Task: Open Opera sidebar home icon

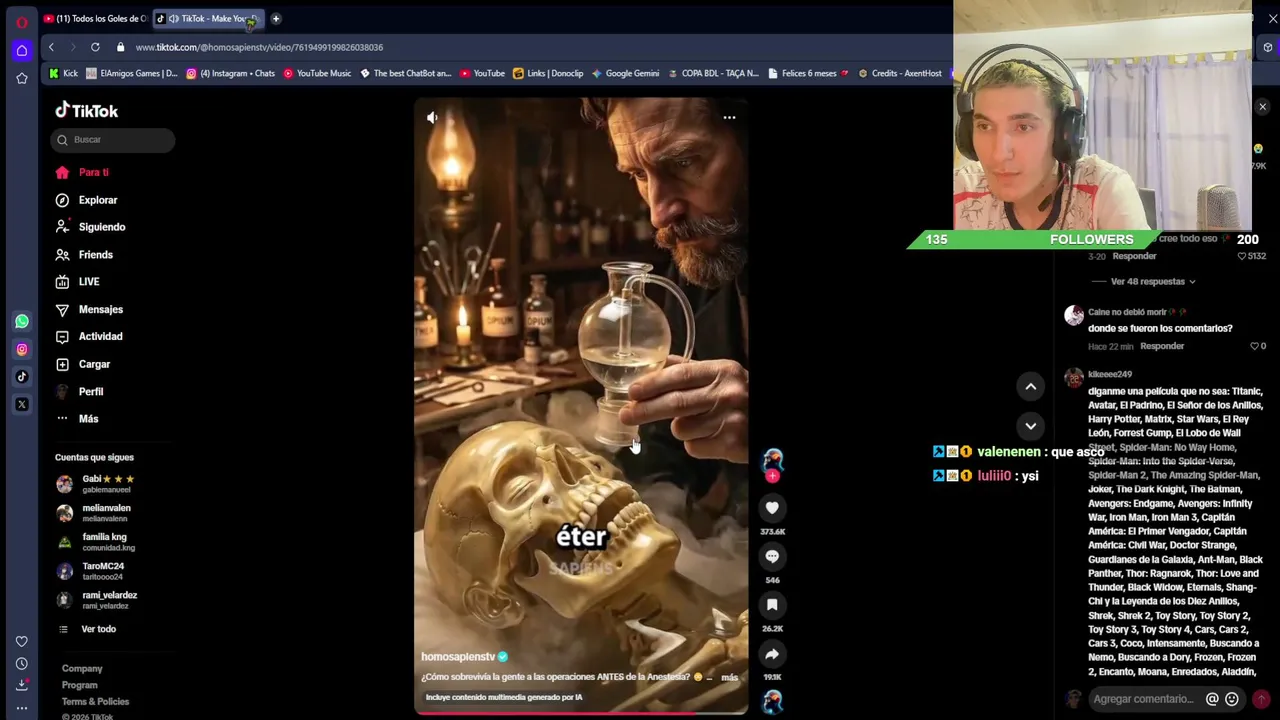Action: coord(22,50)
